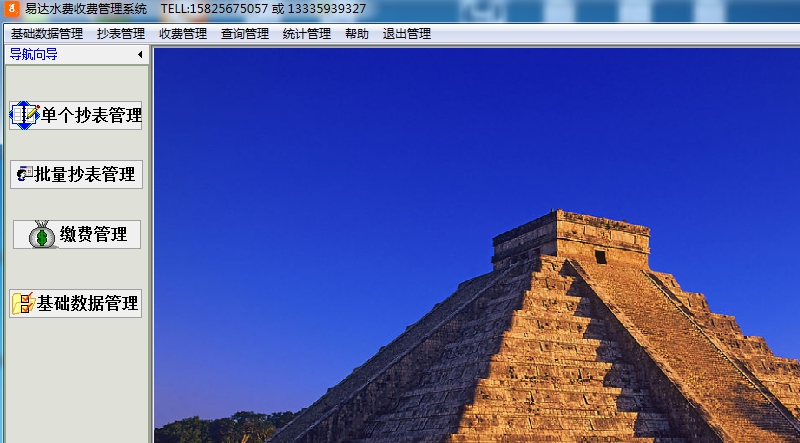Open the 抄表管理 menu

tap(121, 34)
